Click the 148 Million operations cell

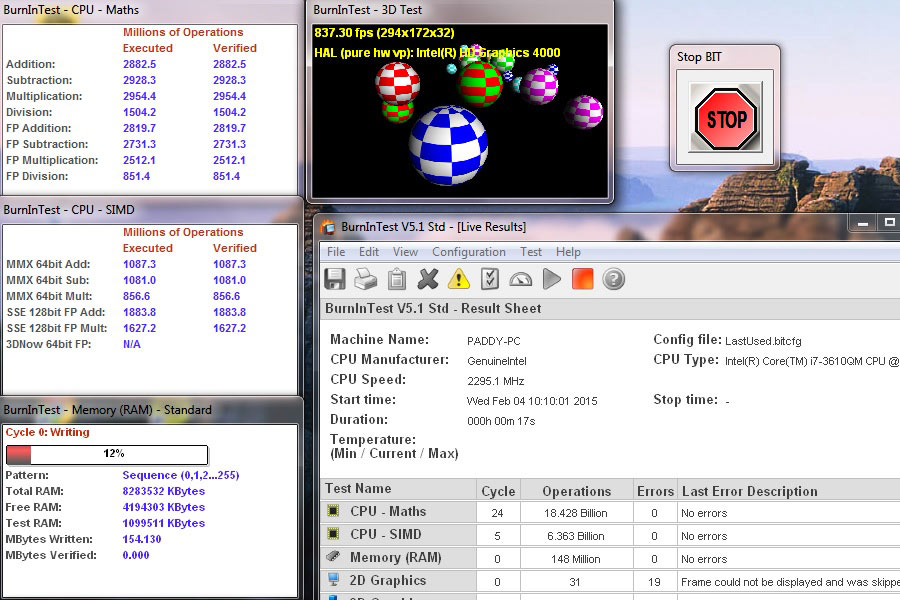point(575,559)
